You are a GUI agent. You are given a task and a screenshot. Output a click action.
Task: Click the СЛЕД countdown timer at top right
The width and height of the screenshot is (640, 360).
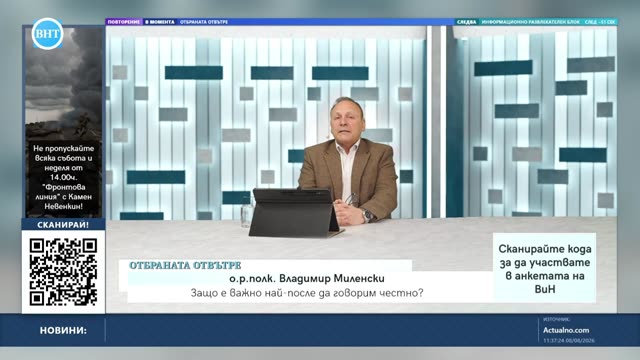pyautogui.click(x=600, y=22)
